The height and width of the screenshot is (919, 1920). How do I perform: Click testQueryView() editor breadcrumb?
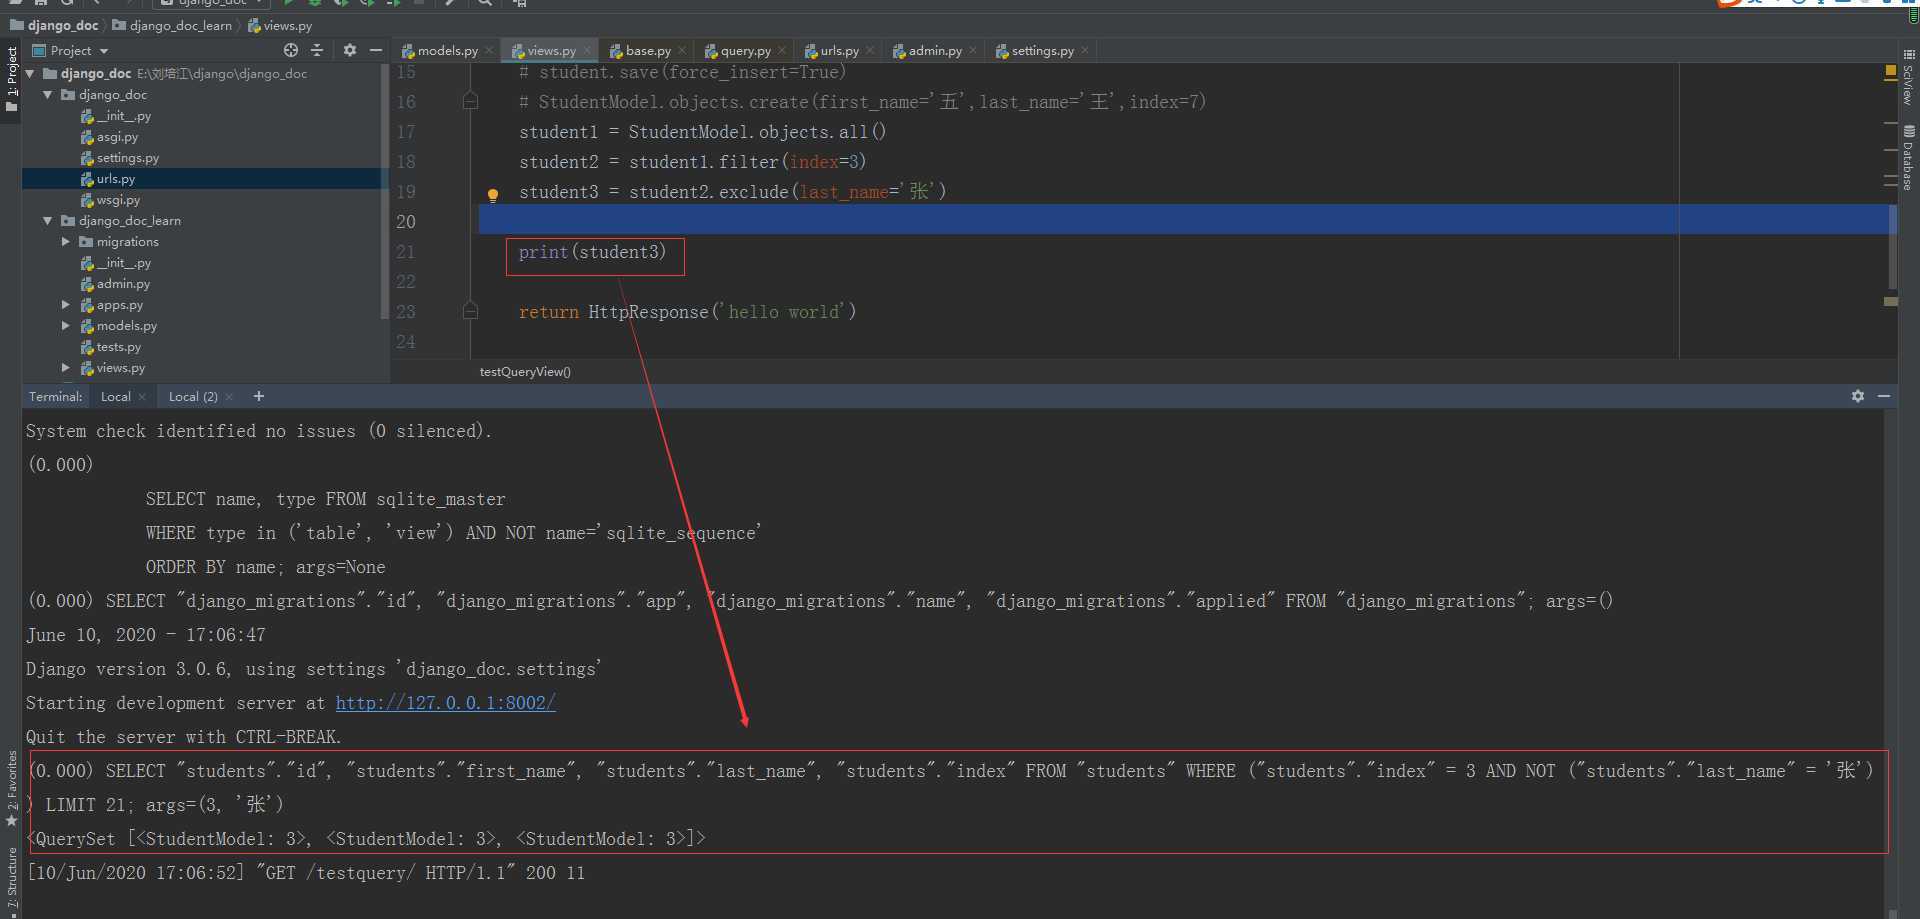pos(525,372)
